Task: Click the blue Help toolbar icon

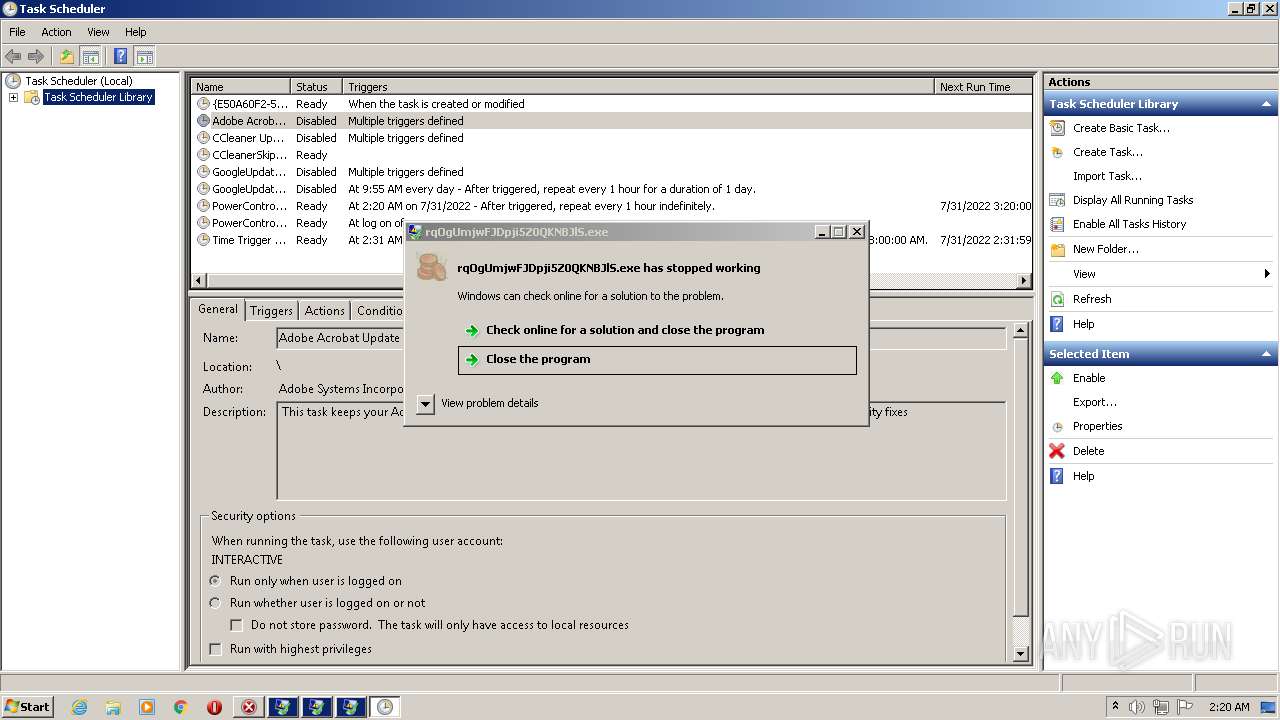Action: (121, 57)
